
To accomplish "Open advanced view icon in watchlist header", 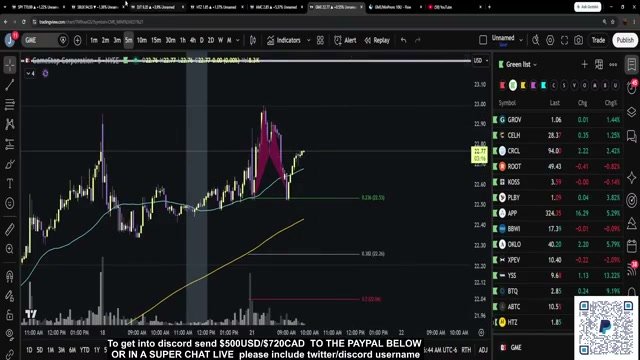I will pyautogui.click(x=599, y=64).
